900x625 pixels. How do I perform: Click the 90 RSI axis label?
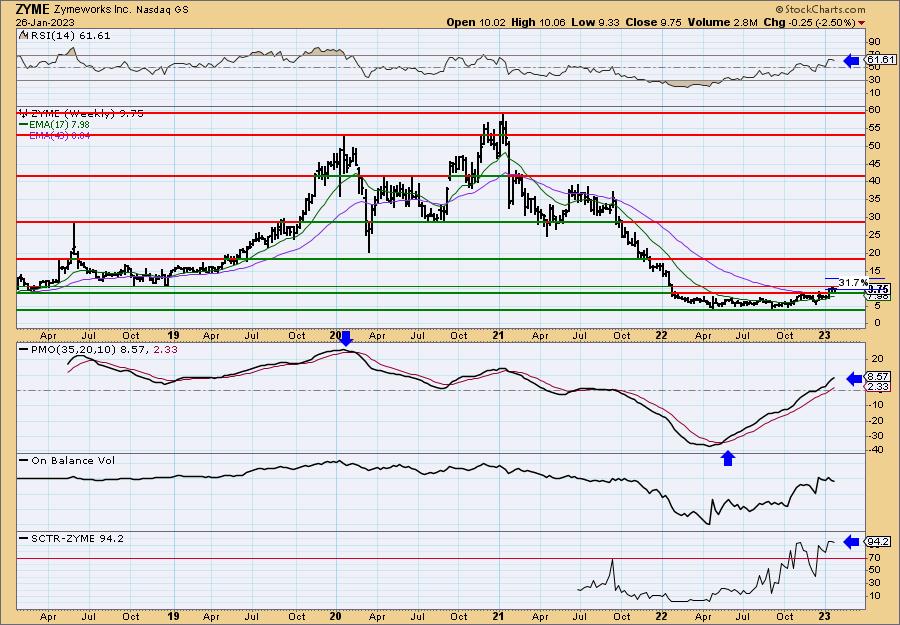pyautogui.click(x=874, y=42)
